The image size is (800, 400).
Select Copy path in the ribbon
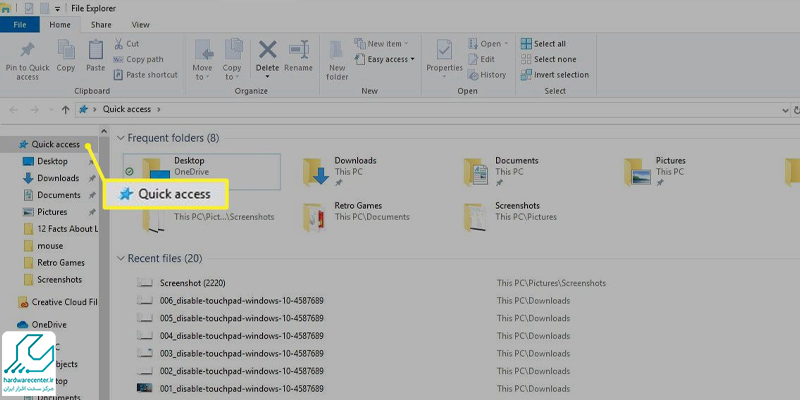[x=138, y=59]
